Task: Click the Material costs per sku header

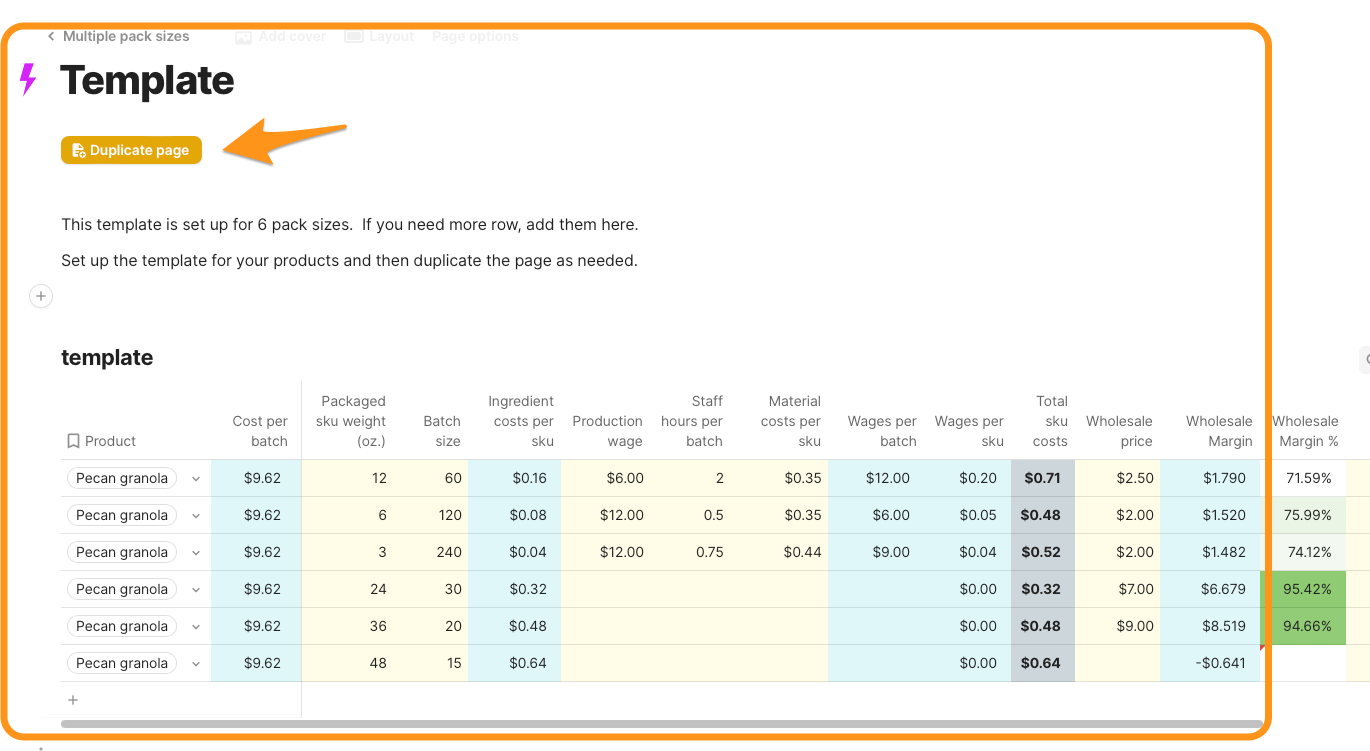Action: (790, 421)
